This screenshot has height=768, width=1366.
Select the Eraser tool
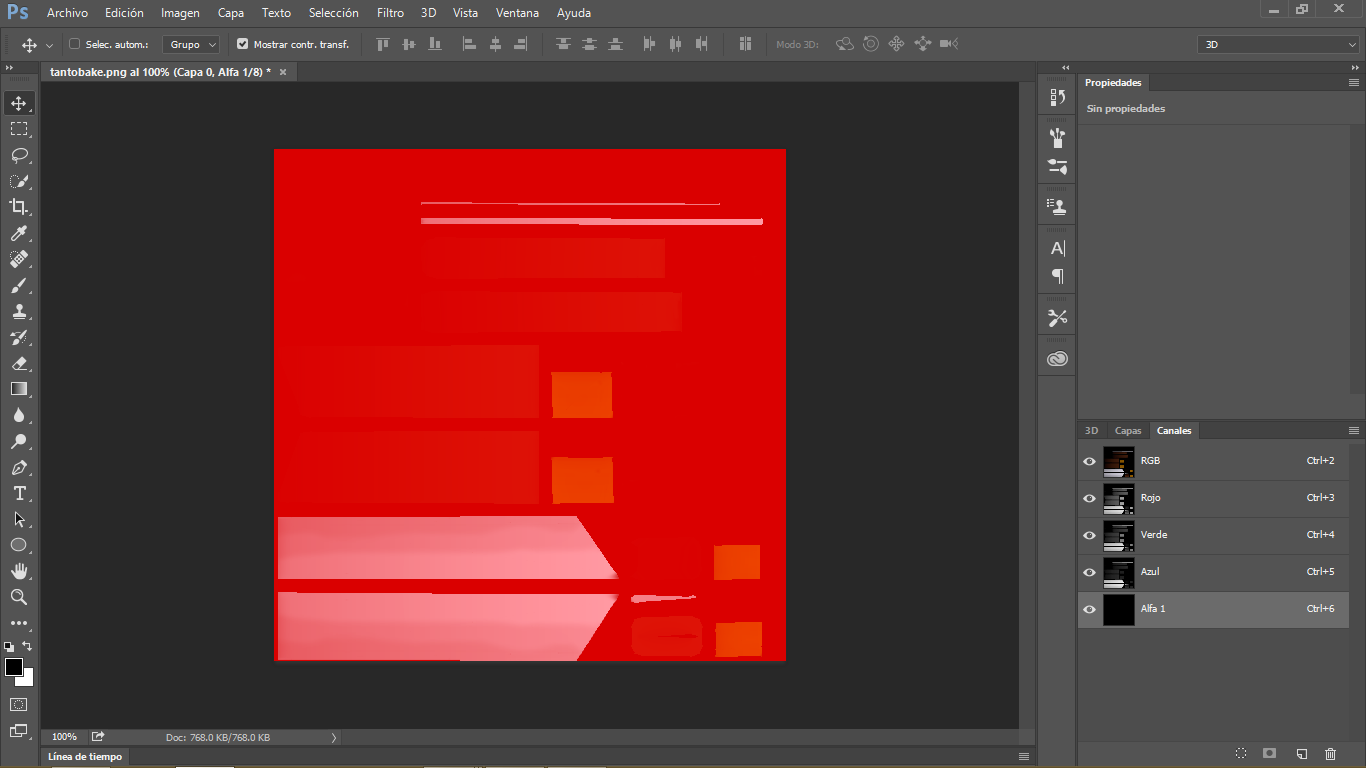click(x=19, y=363)
